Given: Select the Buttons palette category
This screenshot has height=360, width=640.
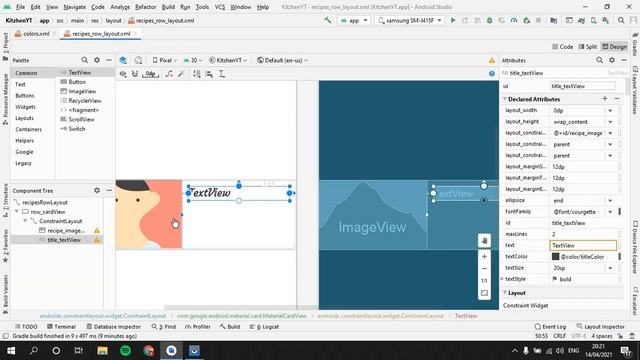Looking at the screenshot, I should pyautogui.click(x=25, y=96).
